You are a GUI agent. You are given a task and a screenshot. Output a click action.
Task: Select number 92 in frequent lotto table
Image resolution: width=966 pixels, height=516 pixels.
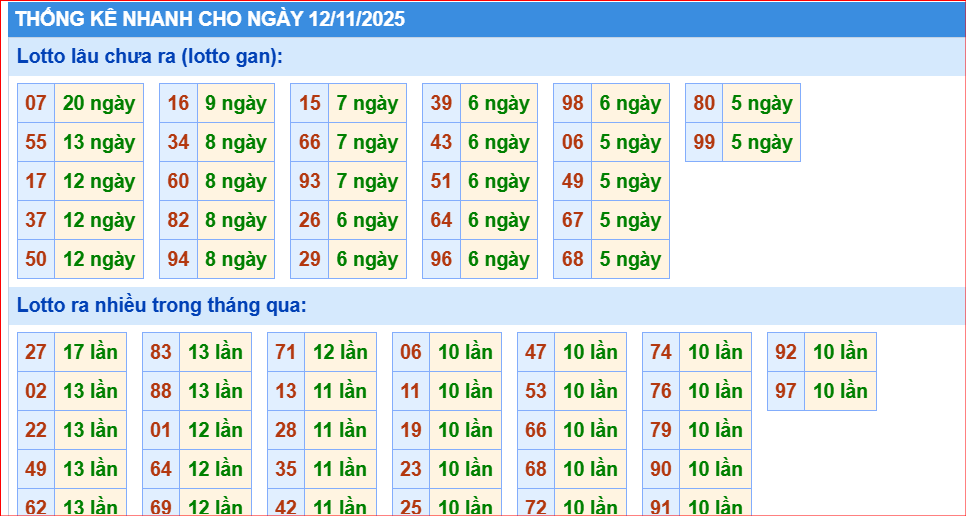pos(786,352)
